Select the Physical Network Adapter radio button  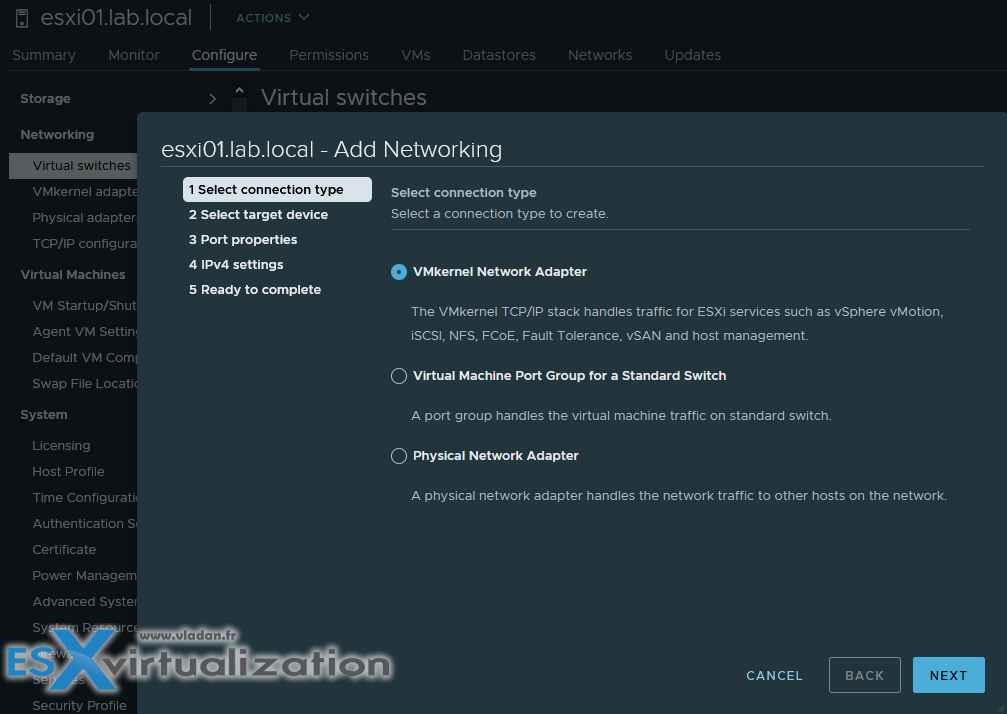tap(399, 456)
